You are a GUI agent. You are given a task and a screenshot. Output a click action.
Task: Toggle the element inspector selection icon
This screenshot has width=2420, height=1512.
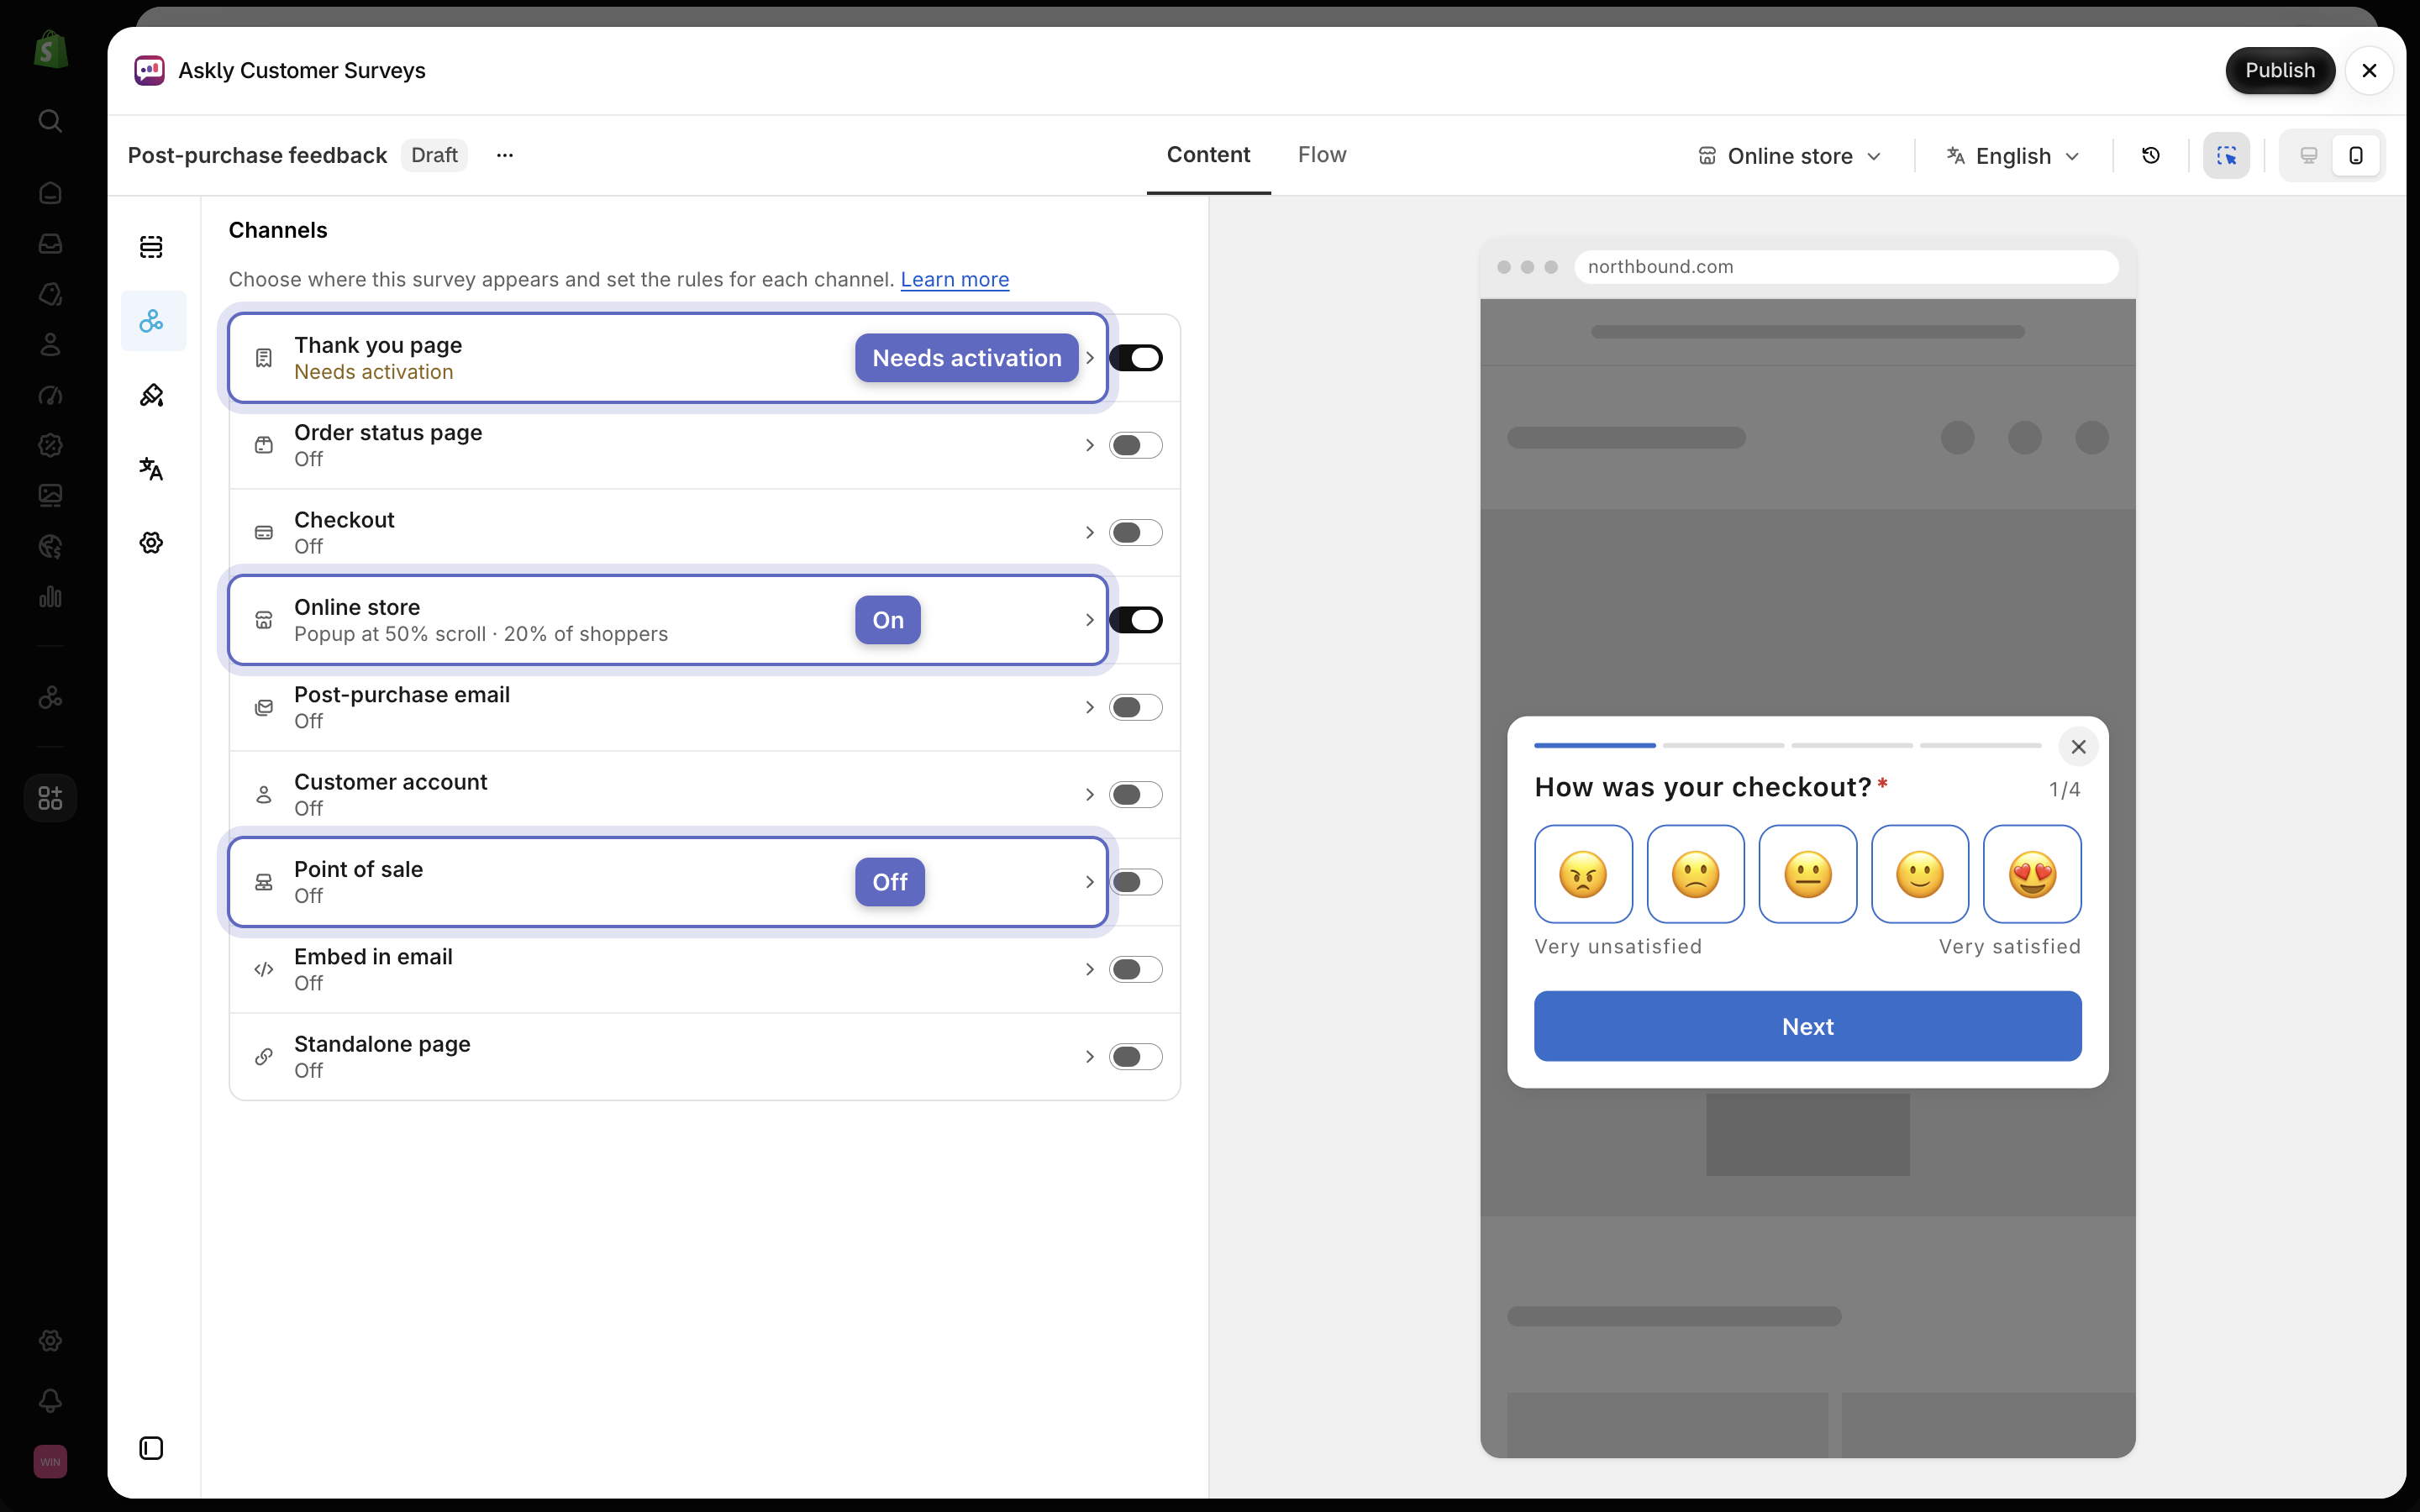click(2226, 155)
